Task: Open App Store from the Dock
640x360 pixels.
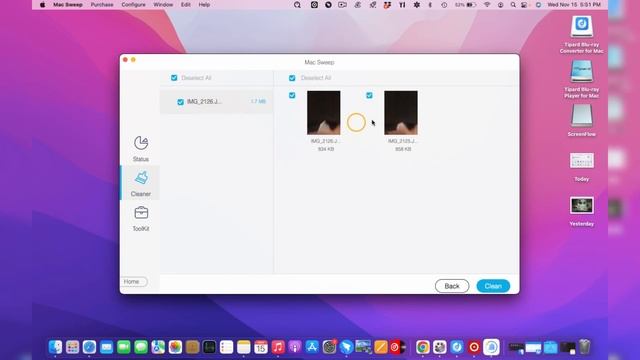Action: tap(312, 347)
